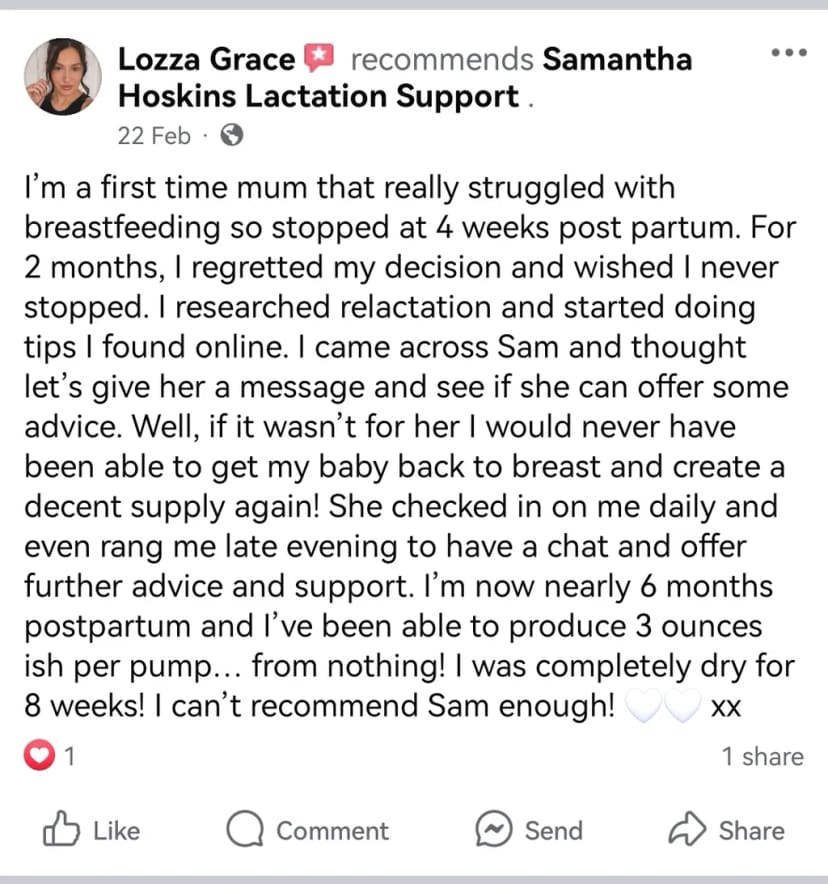This screenshot has height=884, width=828.
Task: Click the Messenger Send icon
Action: click(x=494, y=829)
